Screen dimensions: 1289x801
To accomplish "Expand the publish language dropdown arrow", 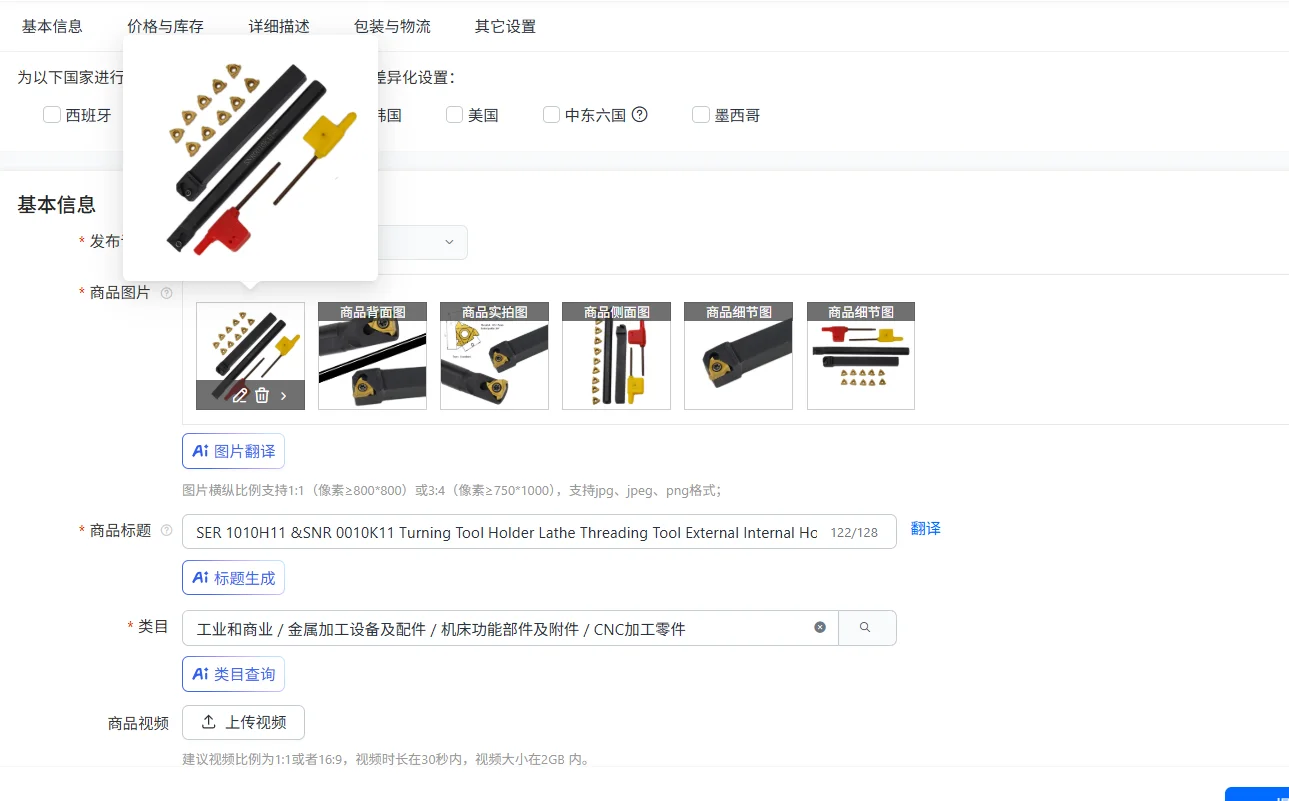I will [x=449, y=242].
